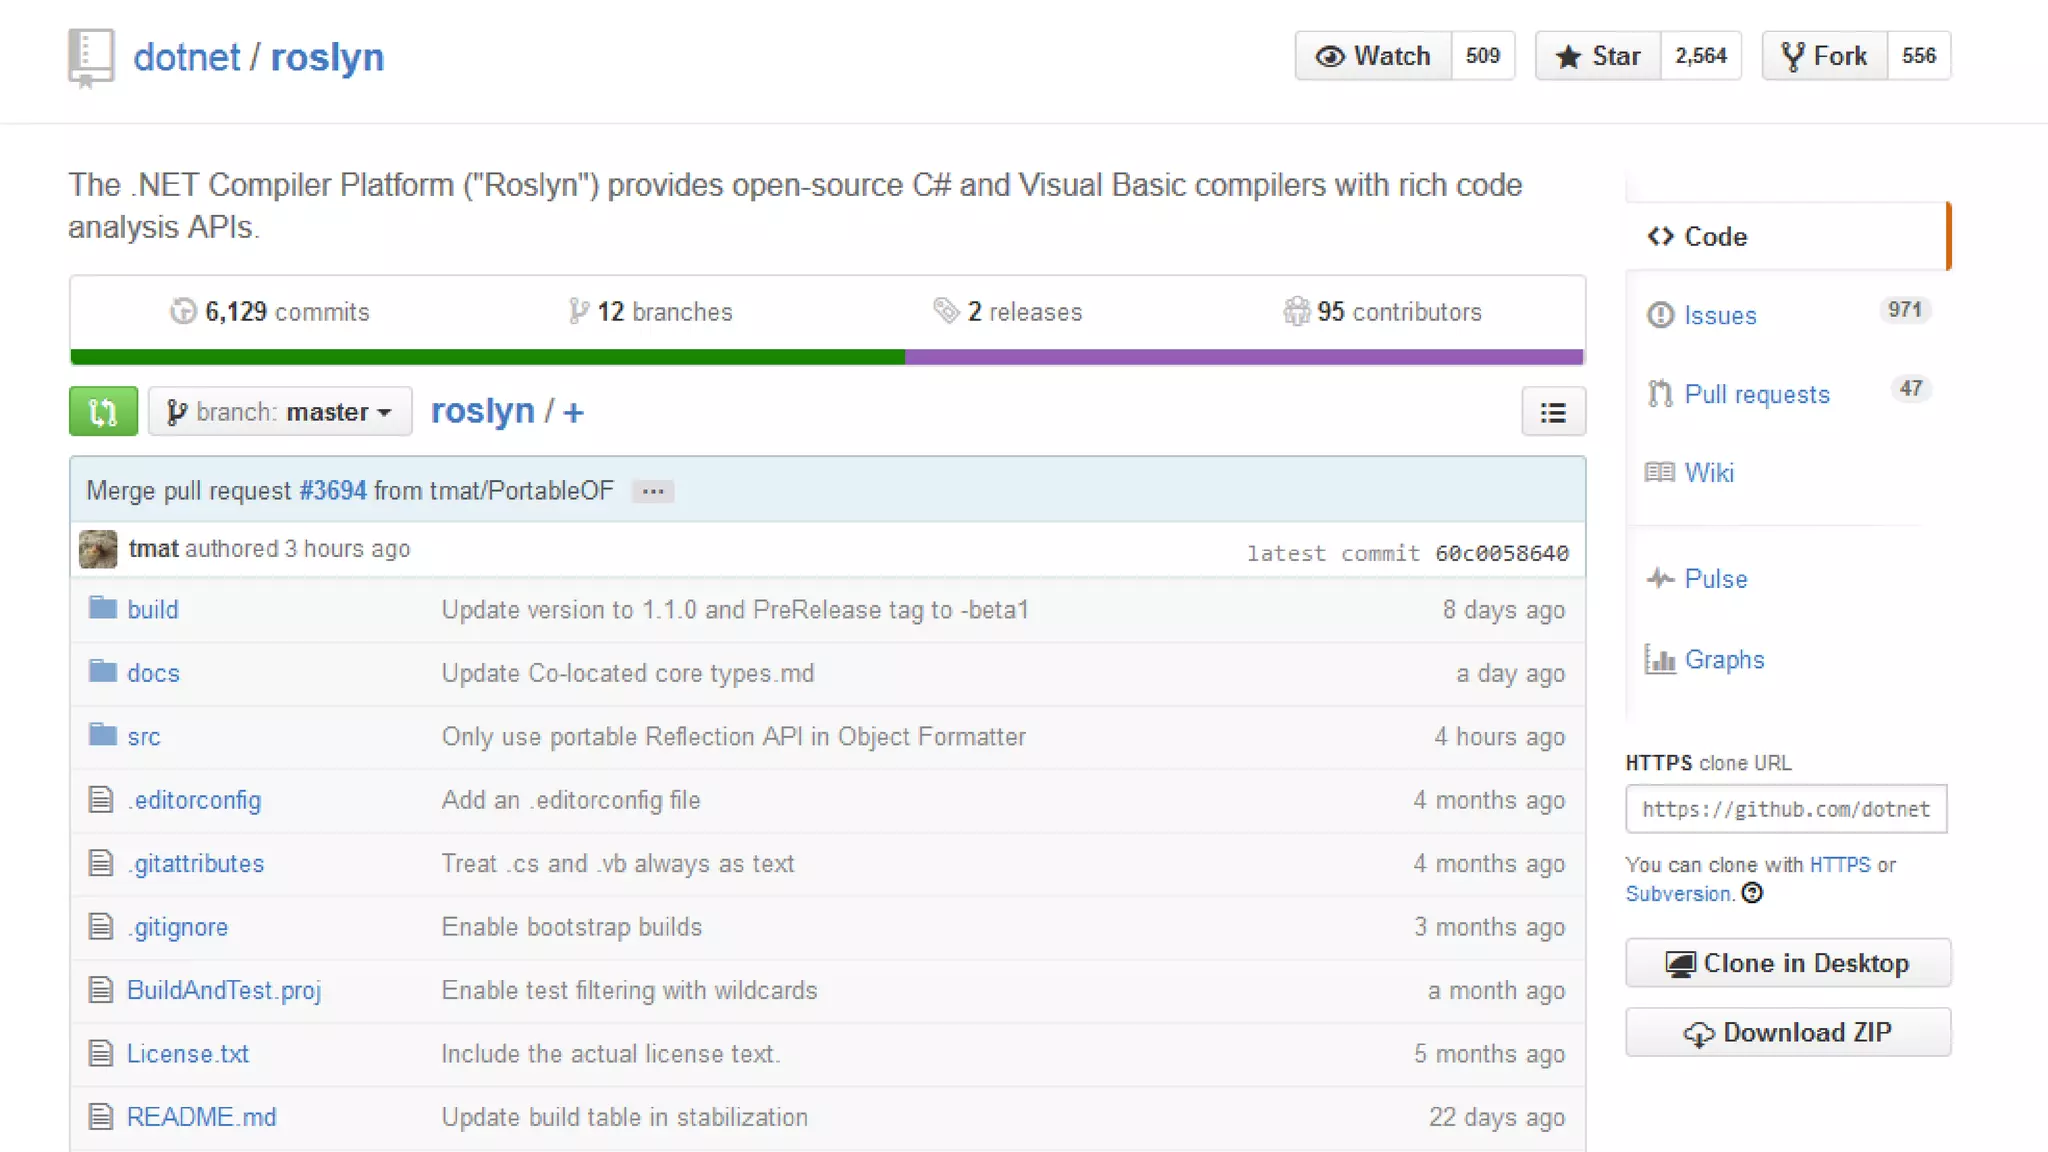This screenshot has height=1152, width=2048.
Task: Open the Pulse activity page
Action: (x=1715, y=579)
